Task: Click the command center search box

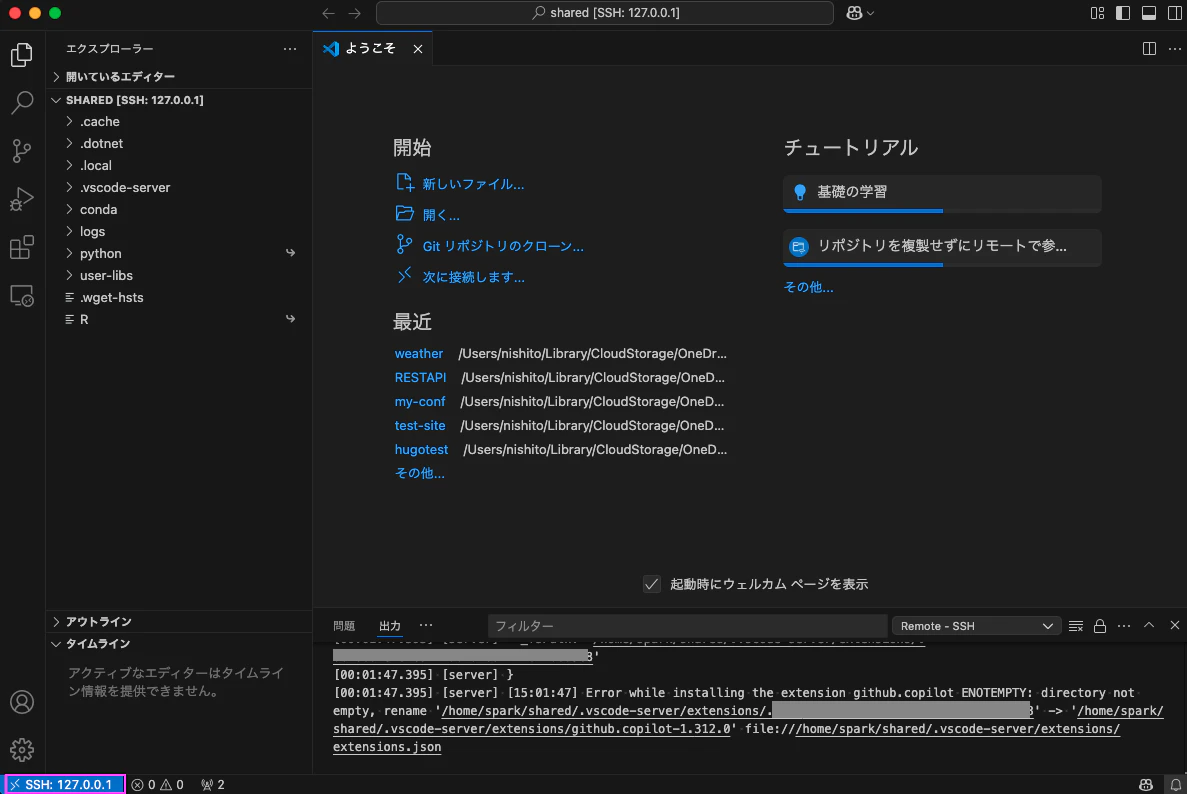Action: pos(605,13)
